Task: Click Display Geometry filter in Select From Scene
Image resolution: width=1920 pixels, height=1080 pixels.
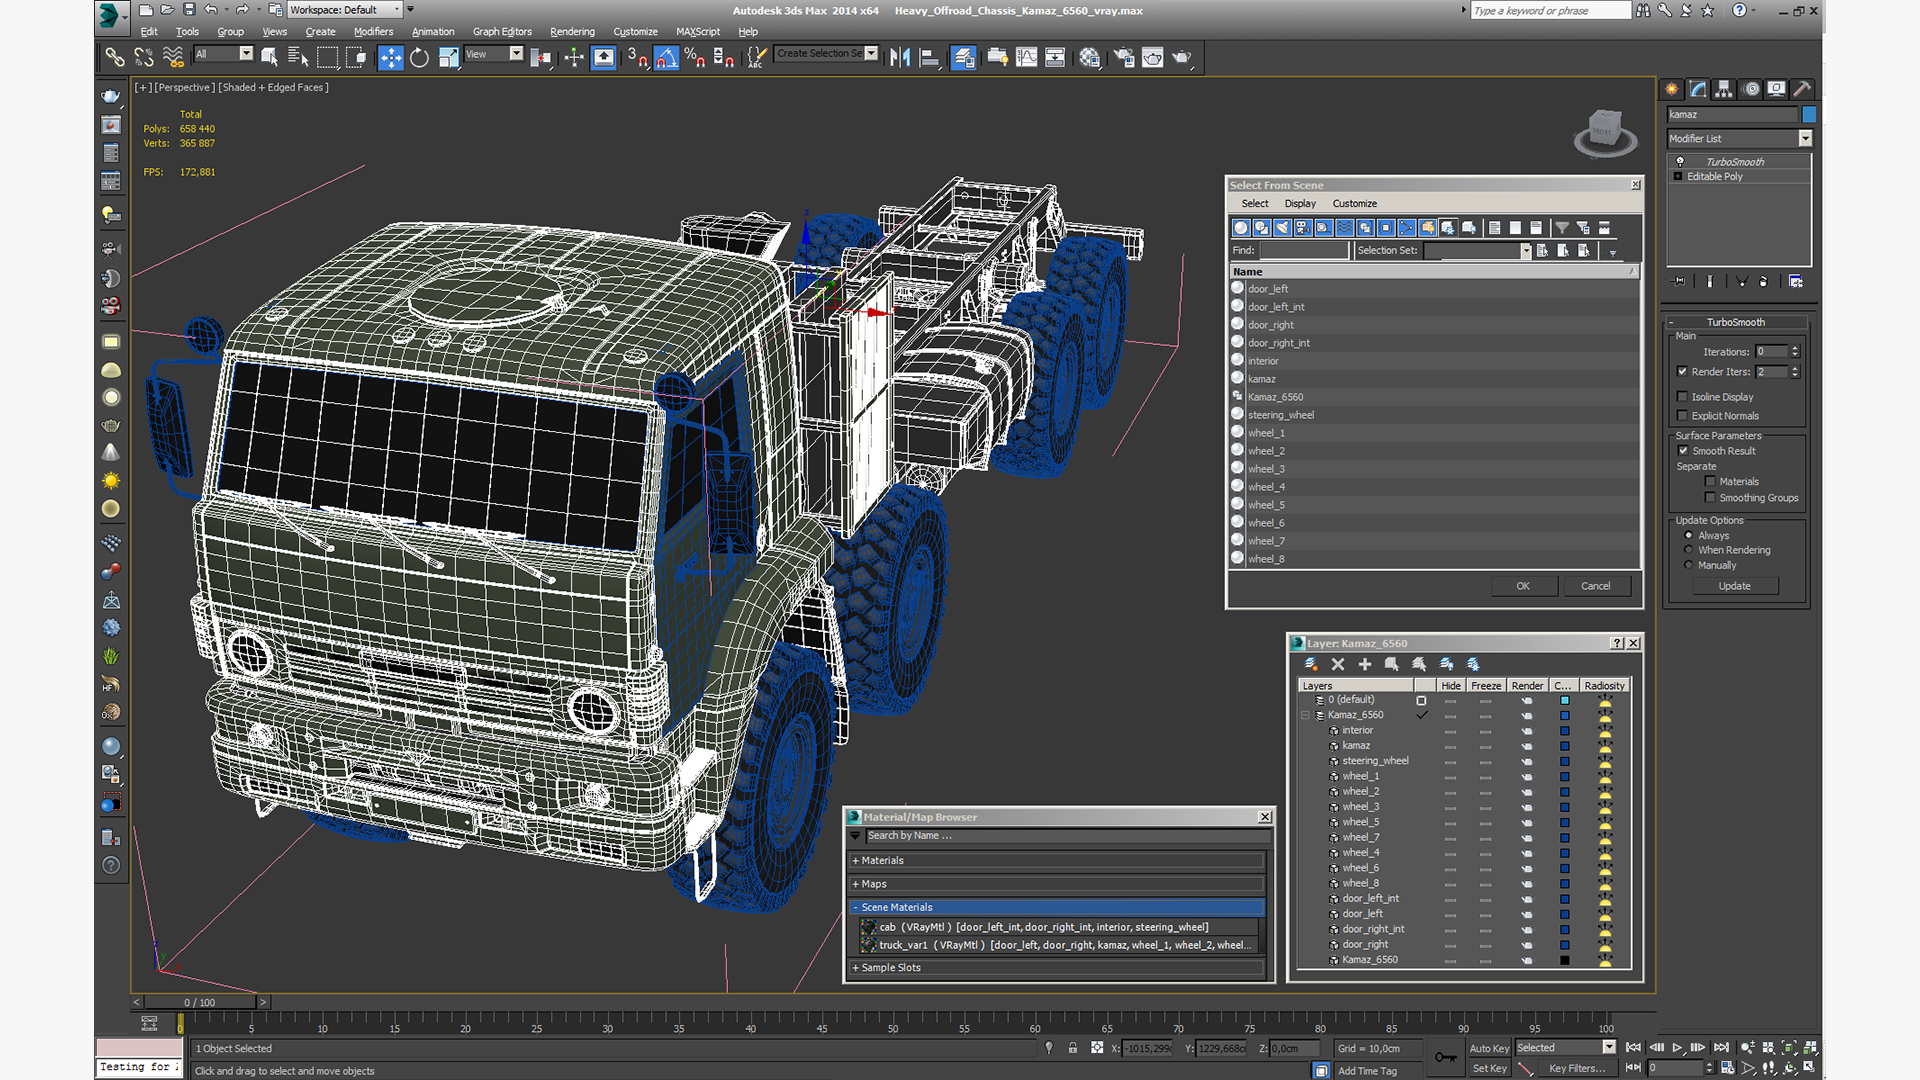Action: point(1241,228)
